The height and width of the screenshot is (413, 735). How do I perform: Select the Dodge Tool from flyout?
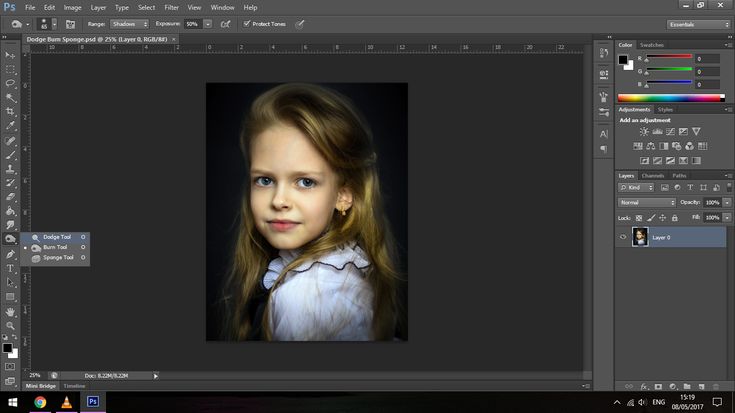54,237
